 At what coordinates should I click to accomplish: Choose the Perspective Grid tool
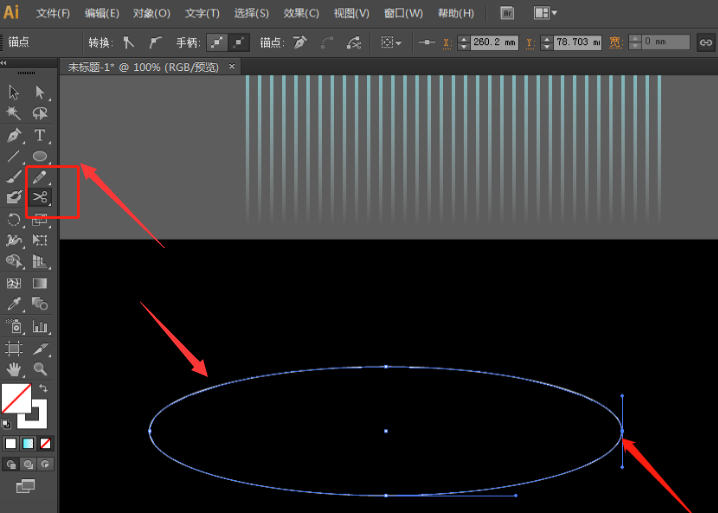pos(40,261)
